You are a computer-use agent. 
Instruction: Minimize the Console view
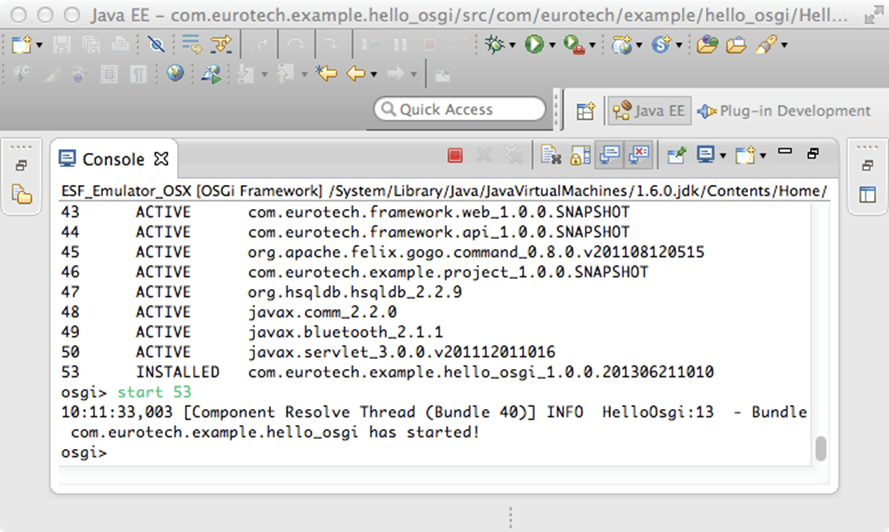(x=785, y=151)
